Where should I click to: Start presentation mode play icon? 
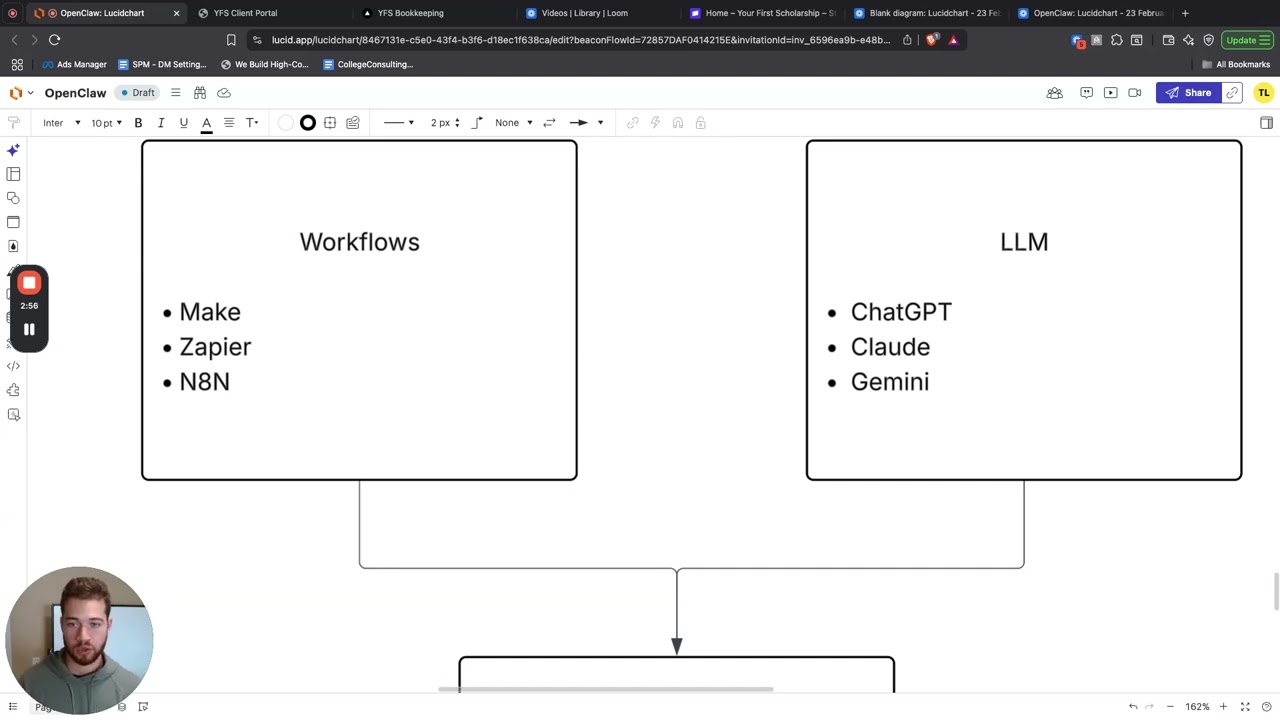1110,93
